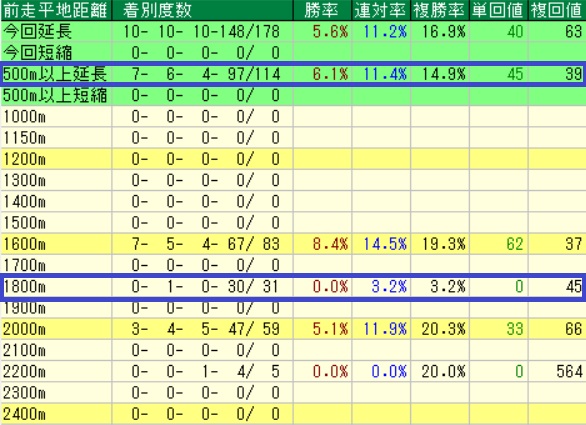The height and width of the screenshot is (425, 586).
Task: Select the 2100m row label
Action: coord(24,351)
